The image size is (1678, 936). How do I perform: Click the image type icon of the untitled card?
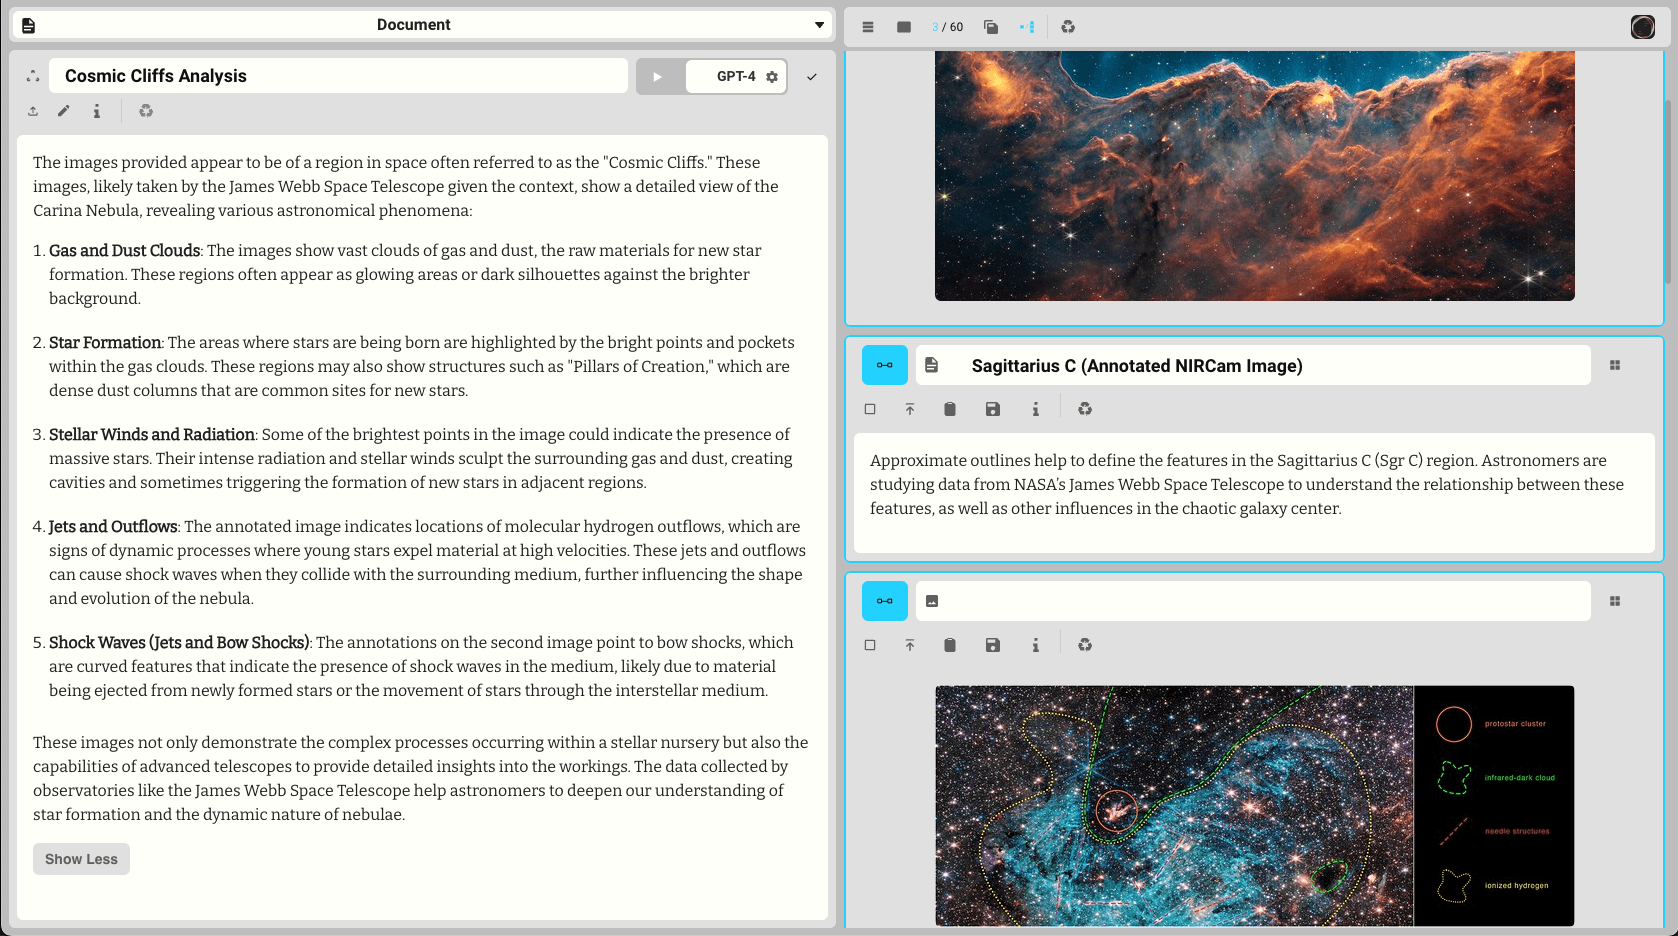pos(932,601)
